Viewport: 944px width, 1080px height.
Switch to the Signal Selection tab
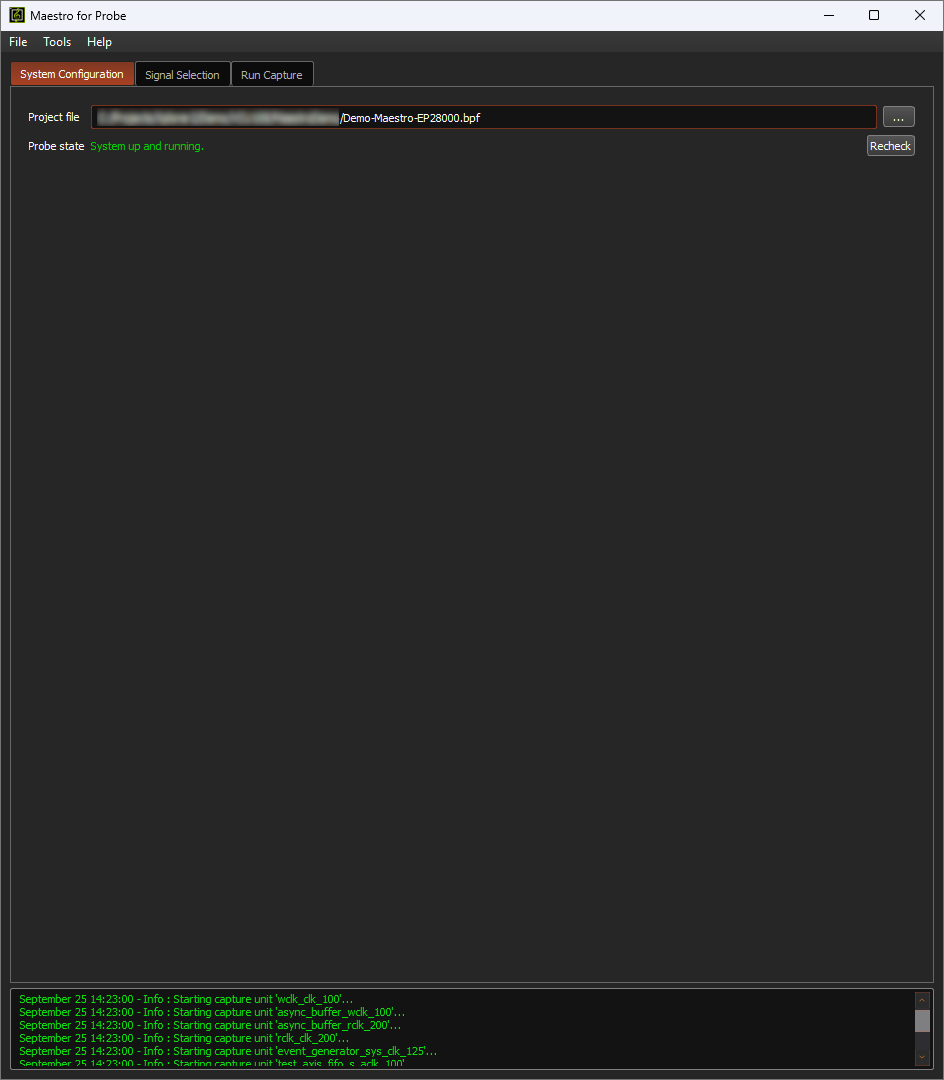[182, 74]
